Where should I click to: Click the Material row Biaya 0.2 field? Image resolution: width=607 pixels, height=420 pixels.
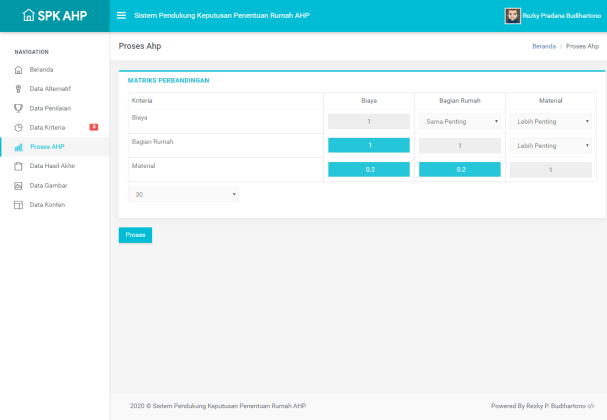coord(369,170)
